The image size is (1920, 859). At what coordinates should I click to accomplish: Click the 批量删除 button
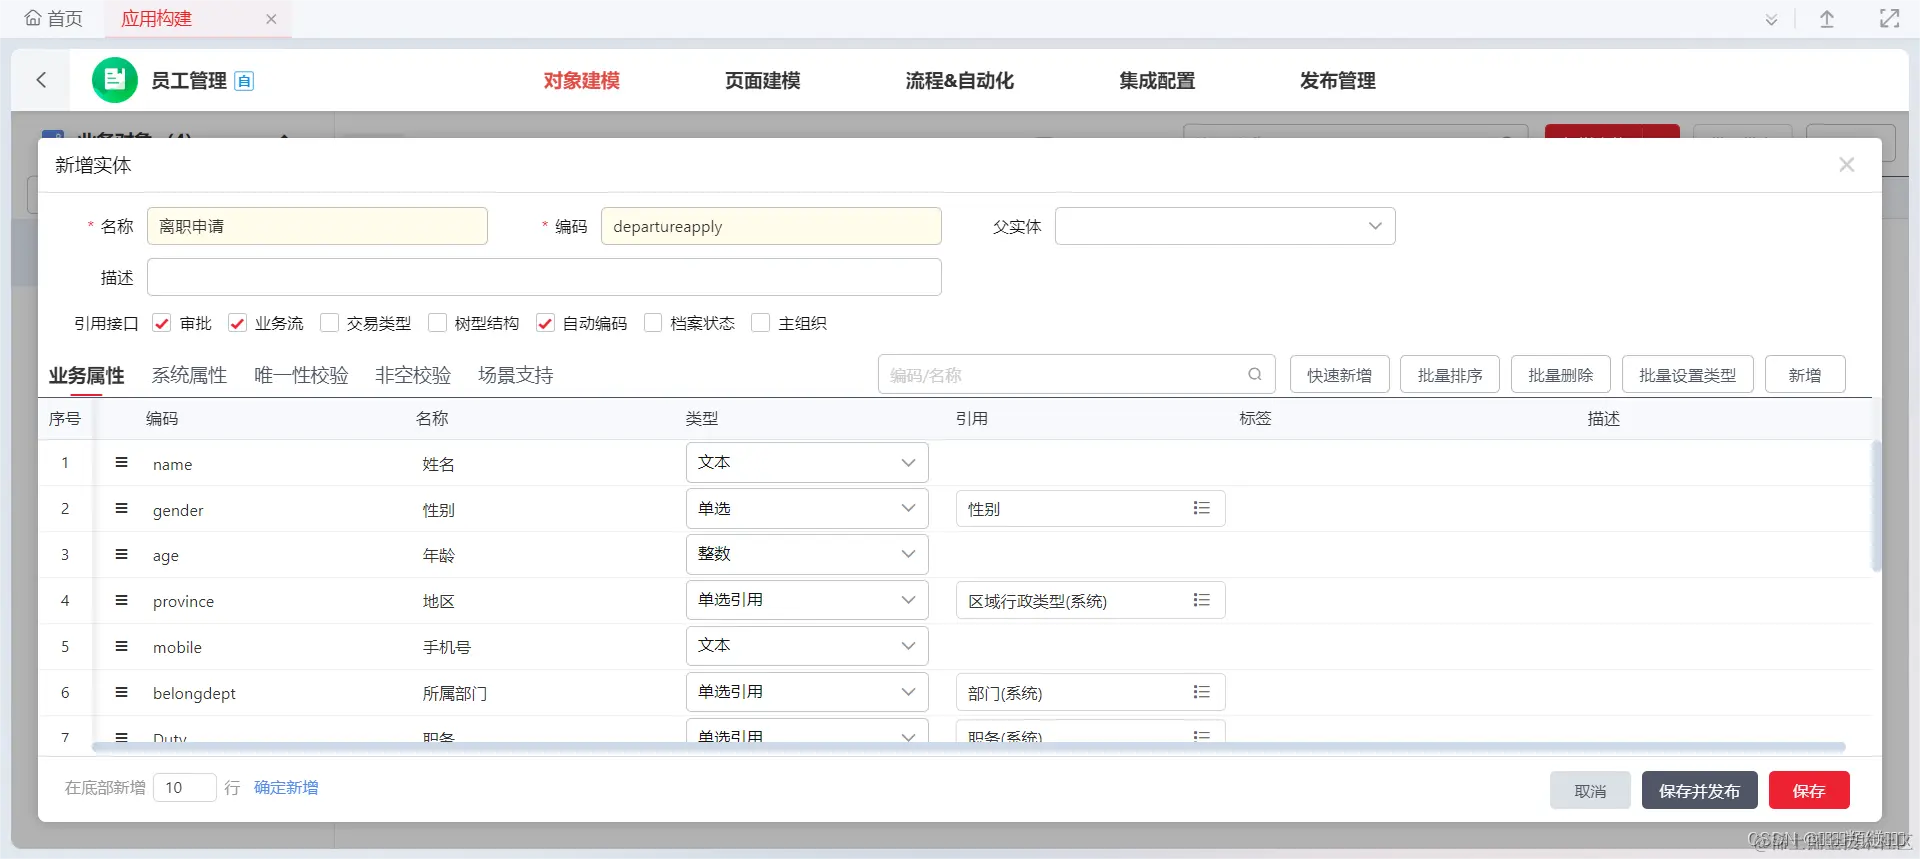1561,375
